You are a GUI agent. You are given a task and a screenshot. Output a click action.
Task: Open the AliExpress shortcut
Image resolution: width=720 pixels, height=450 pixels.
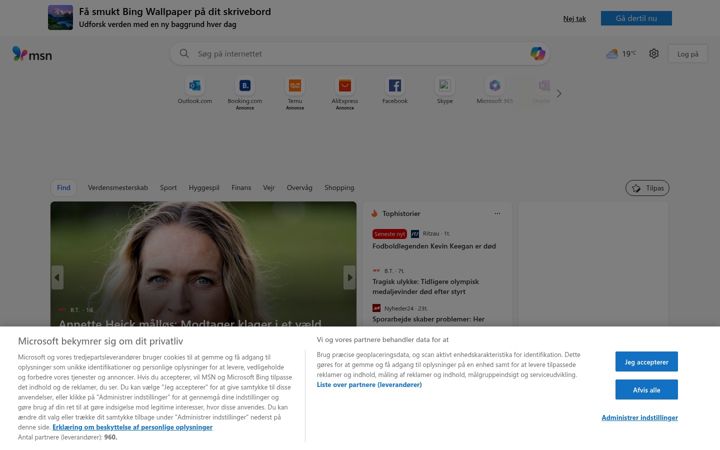pyautogui.click(x=345, y=94)
